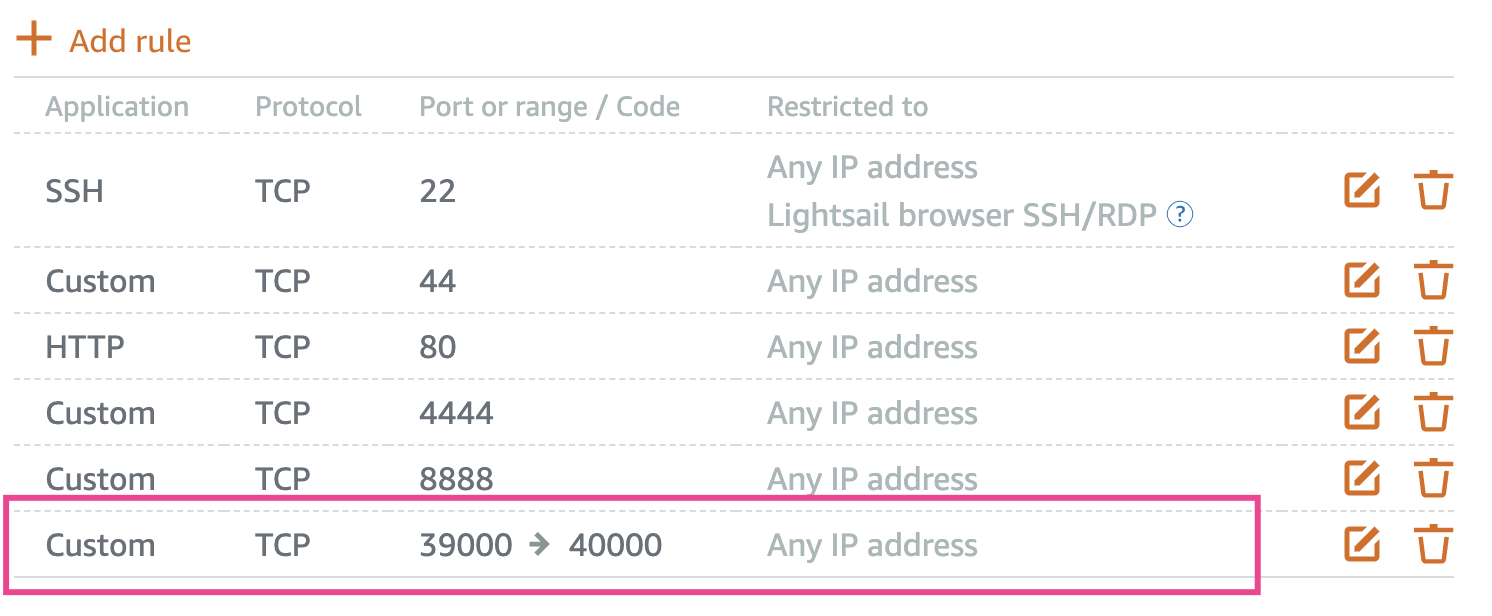Edit the 39000 to 40000 port range rule
1492x616 pixels.
coord(1362,545)
